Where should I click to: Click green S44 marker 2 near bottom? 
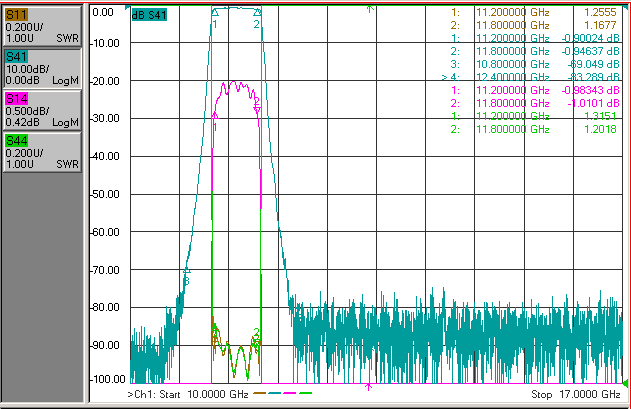257,332
